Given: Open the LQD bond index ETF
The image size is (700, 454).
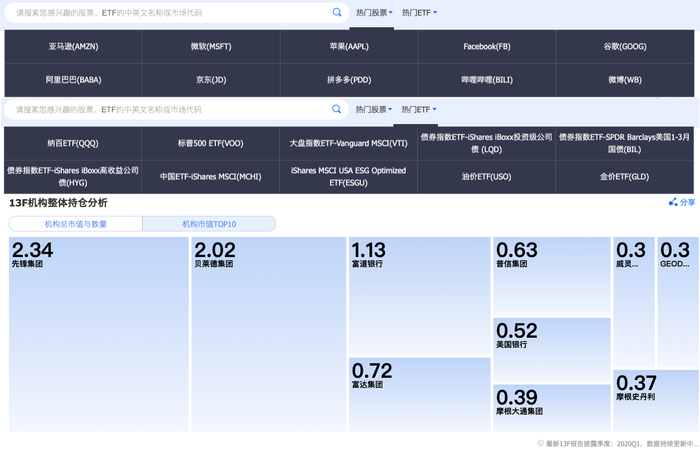Looking at the screenshot, I should (x=487, y=143).
